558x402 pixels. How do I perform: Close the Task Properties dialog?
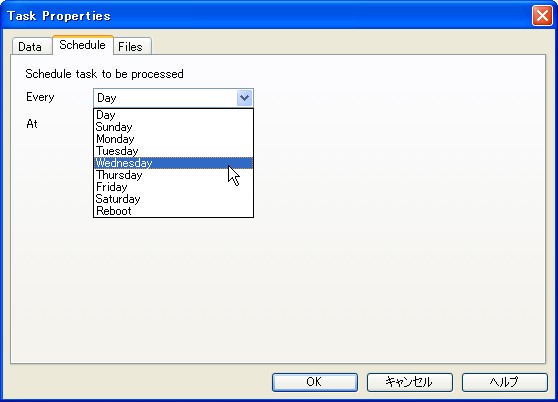542,16
